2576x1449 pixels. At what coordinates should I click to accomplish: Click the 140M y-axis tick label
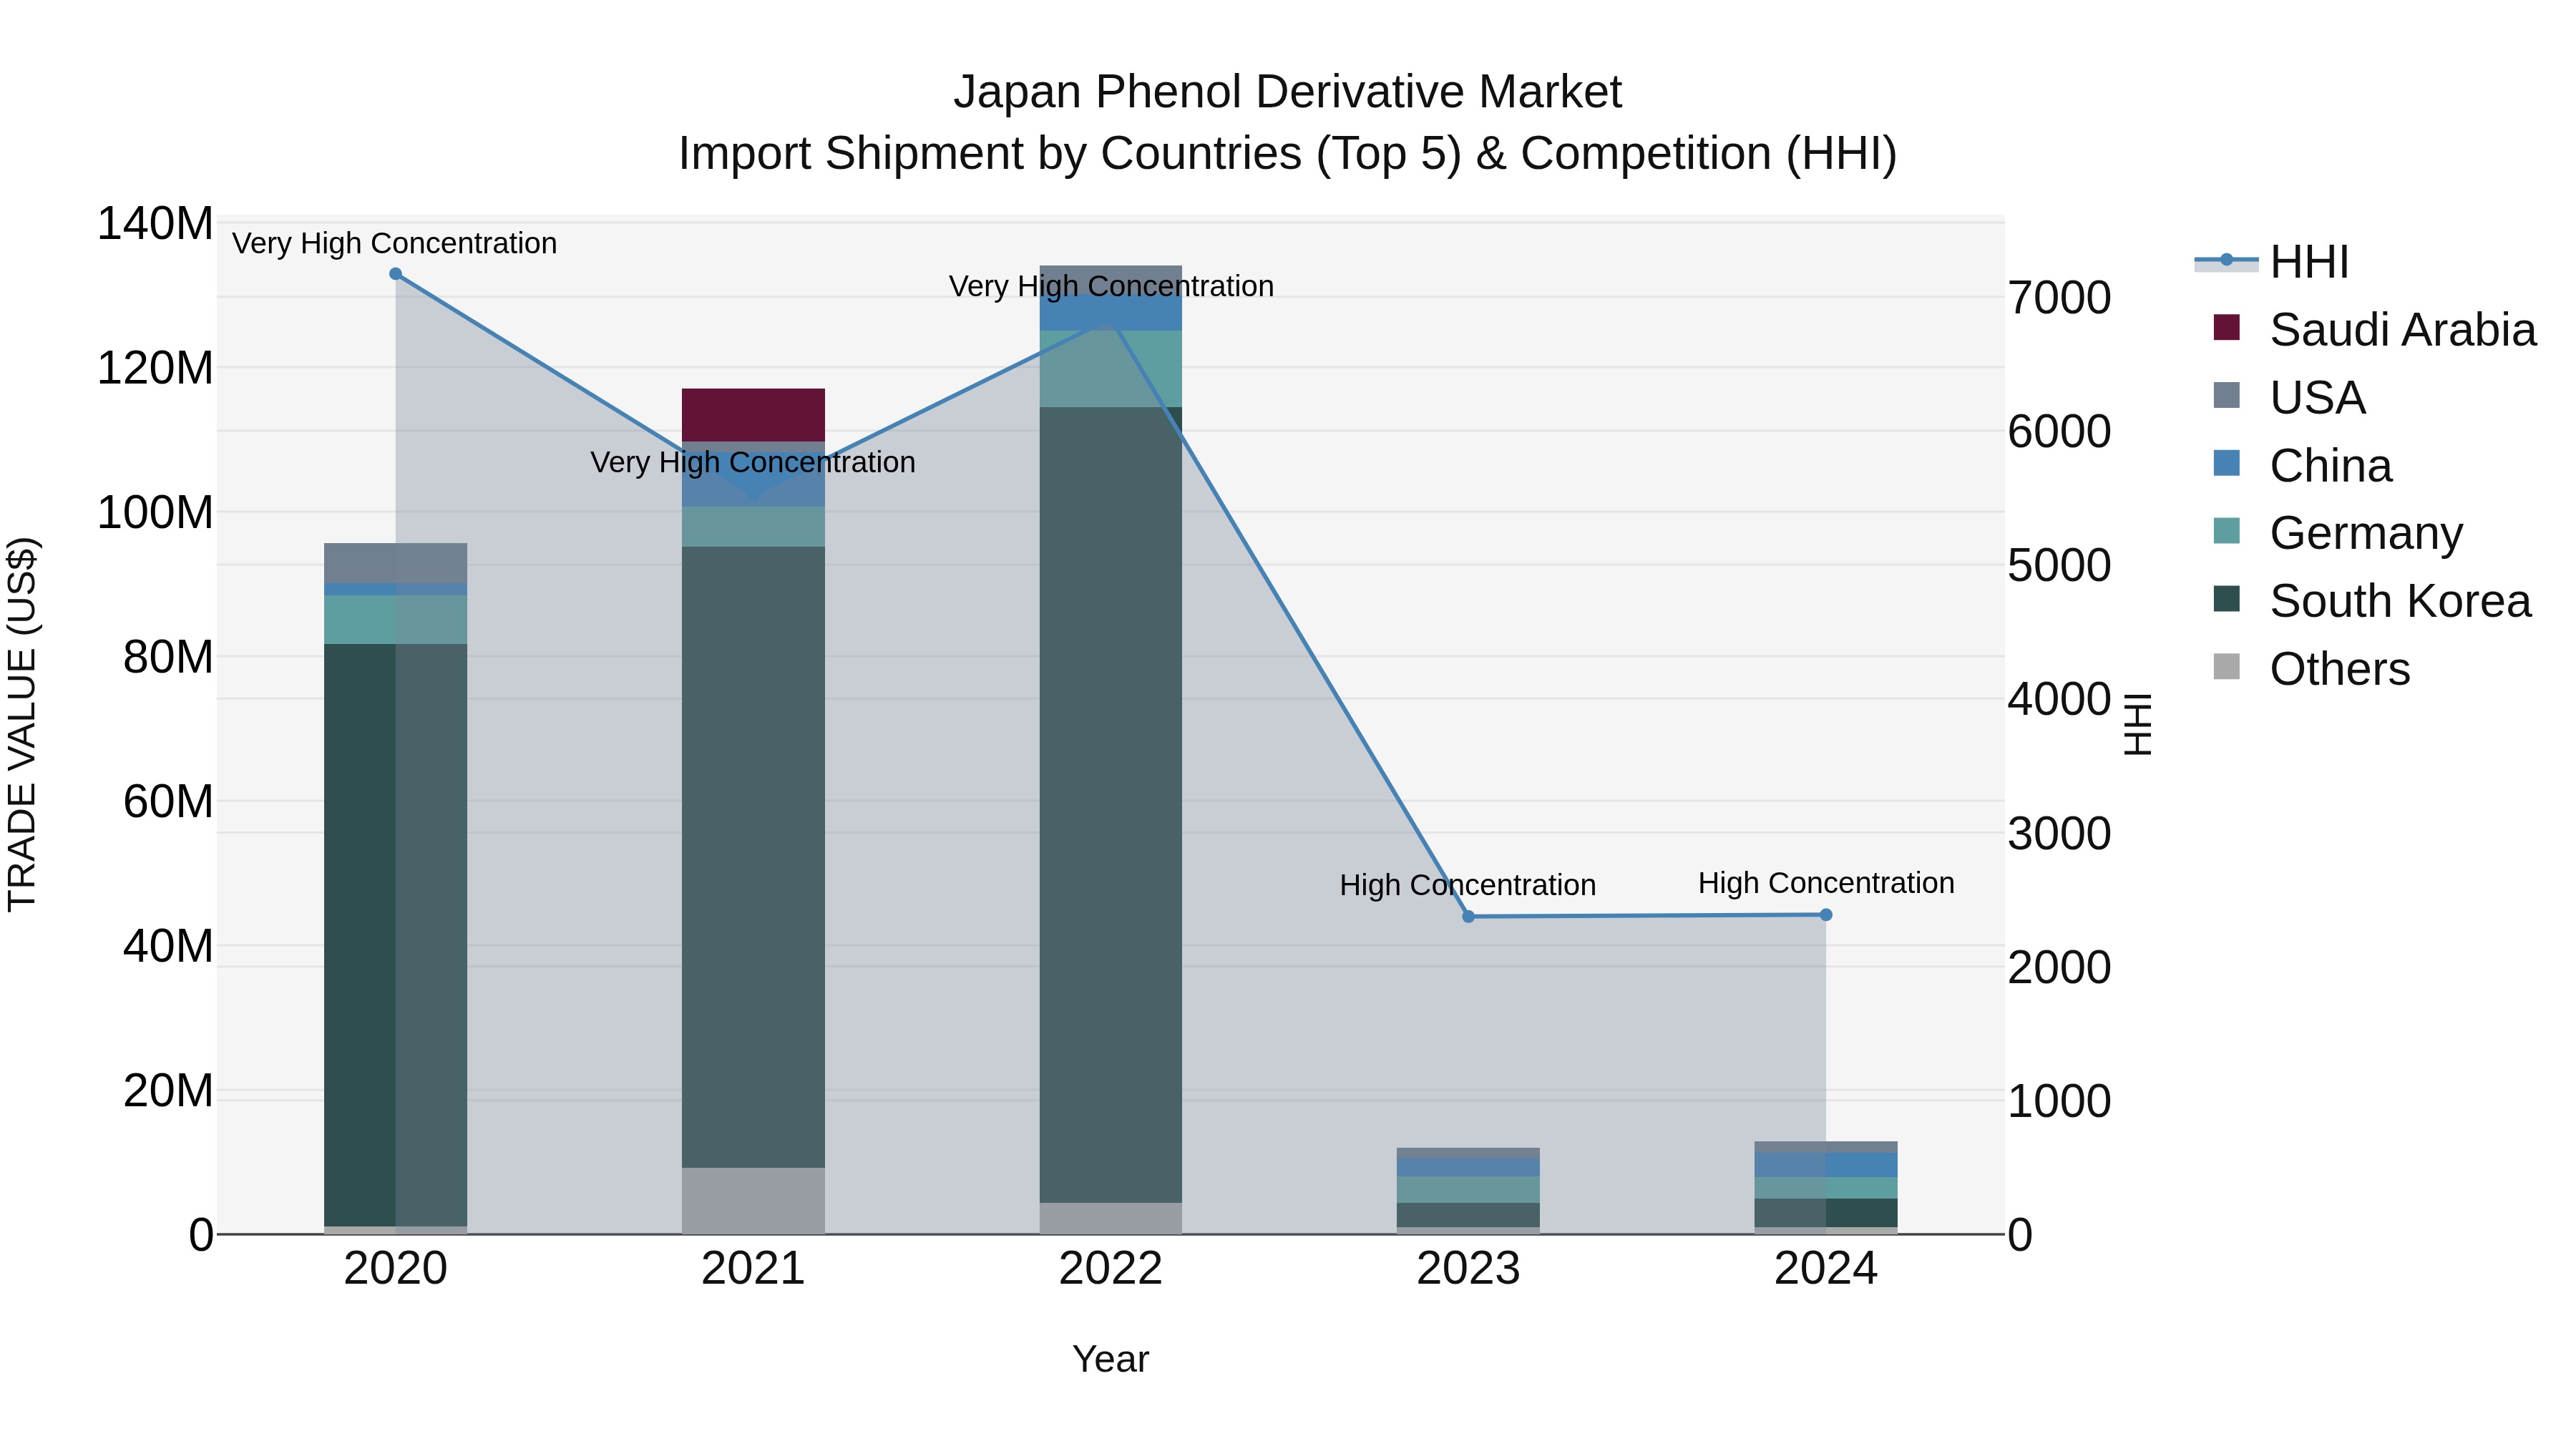tap(155, 223)
